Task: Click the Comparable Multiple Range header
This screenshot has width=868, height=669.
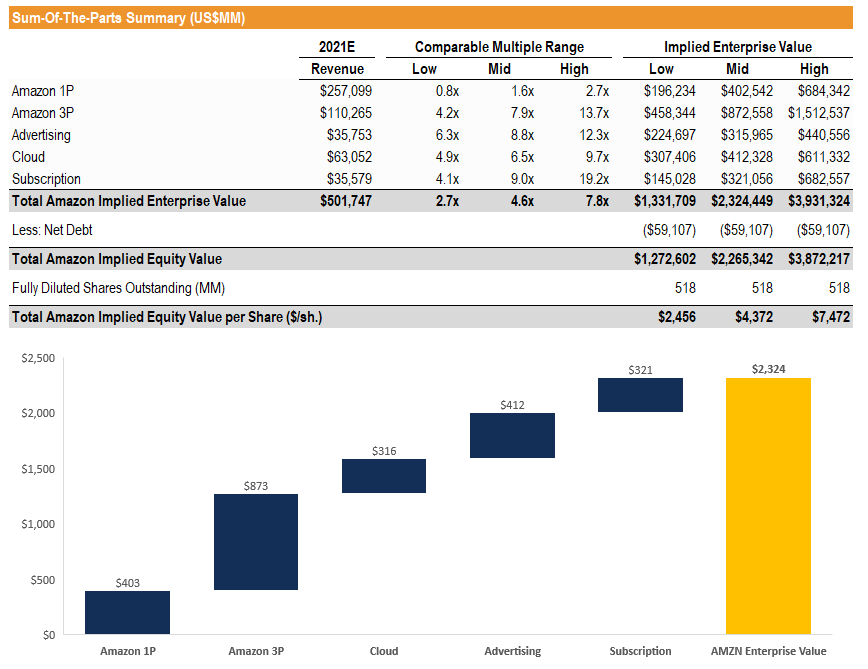Action: tap(499, 47)
